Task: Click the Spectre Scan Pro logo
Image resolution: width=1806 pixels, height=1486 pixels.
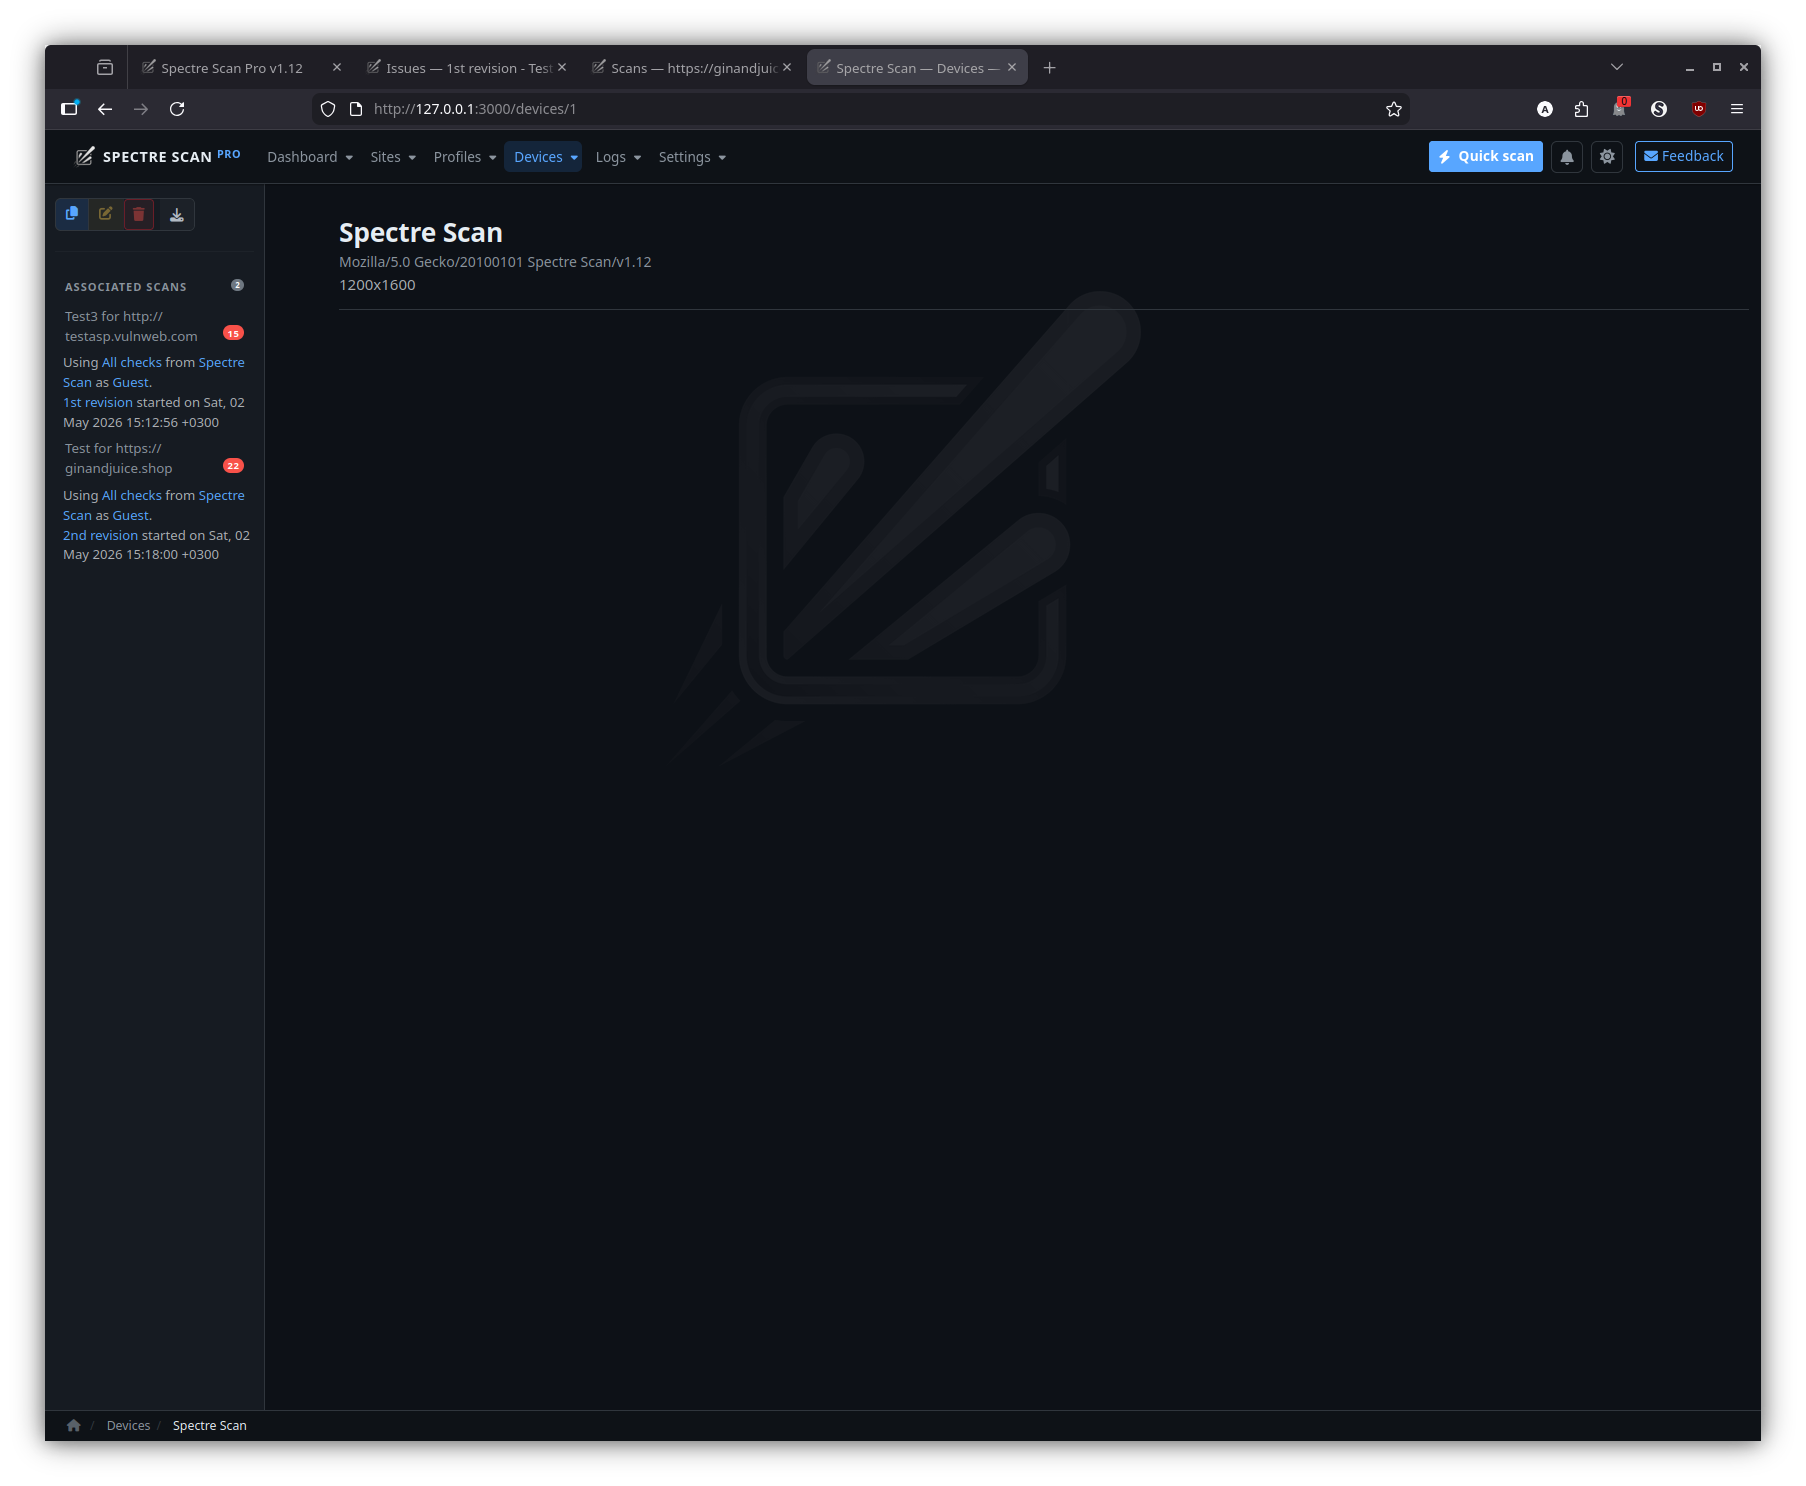Action: (158, 156)
